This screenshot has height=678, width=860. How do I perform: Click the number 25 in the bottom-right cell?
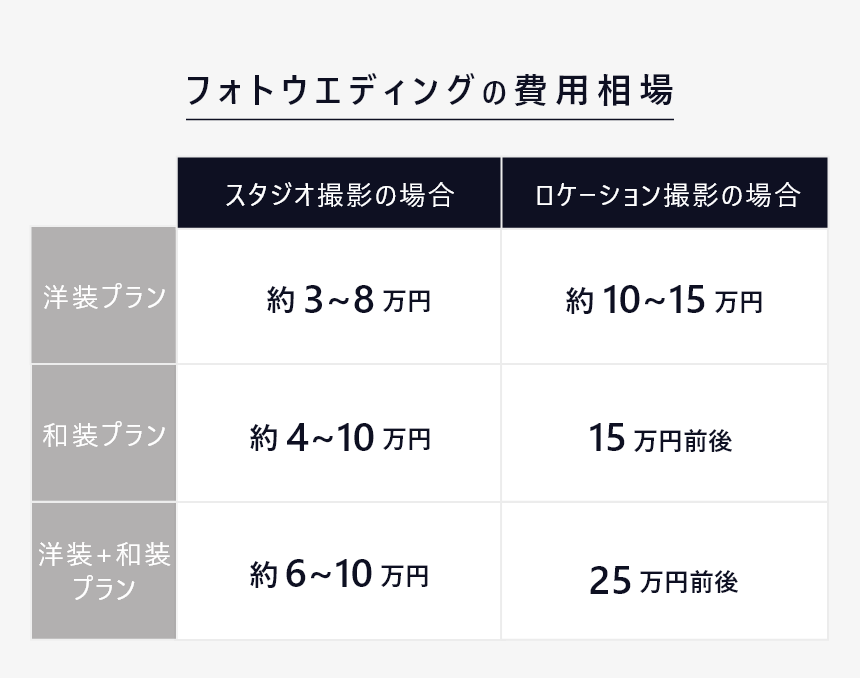click(x=610, y=581)
